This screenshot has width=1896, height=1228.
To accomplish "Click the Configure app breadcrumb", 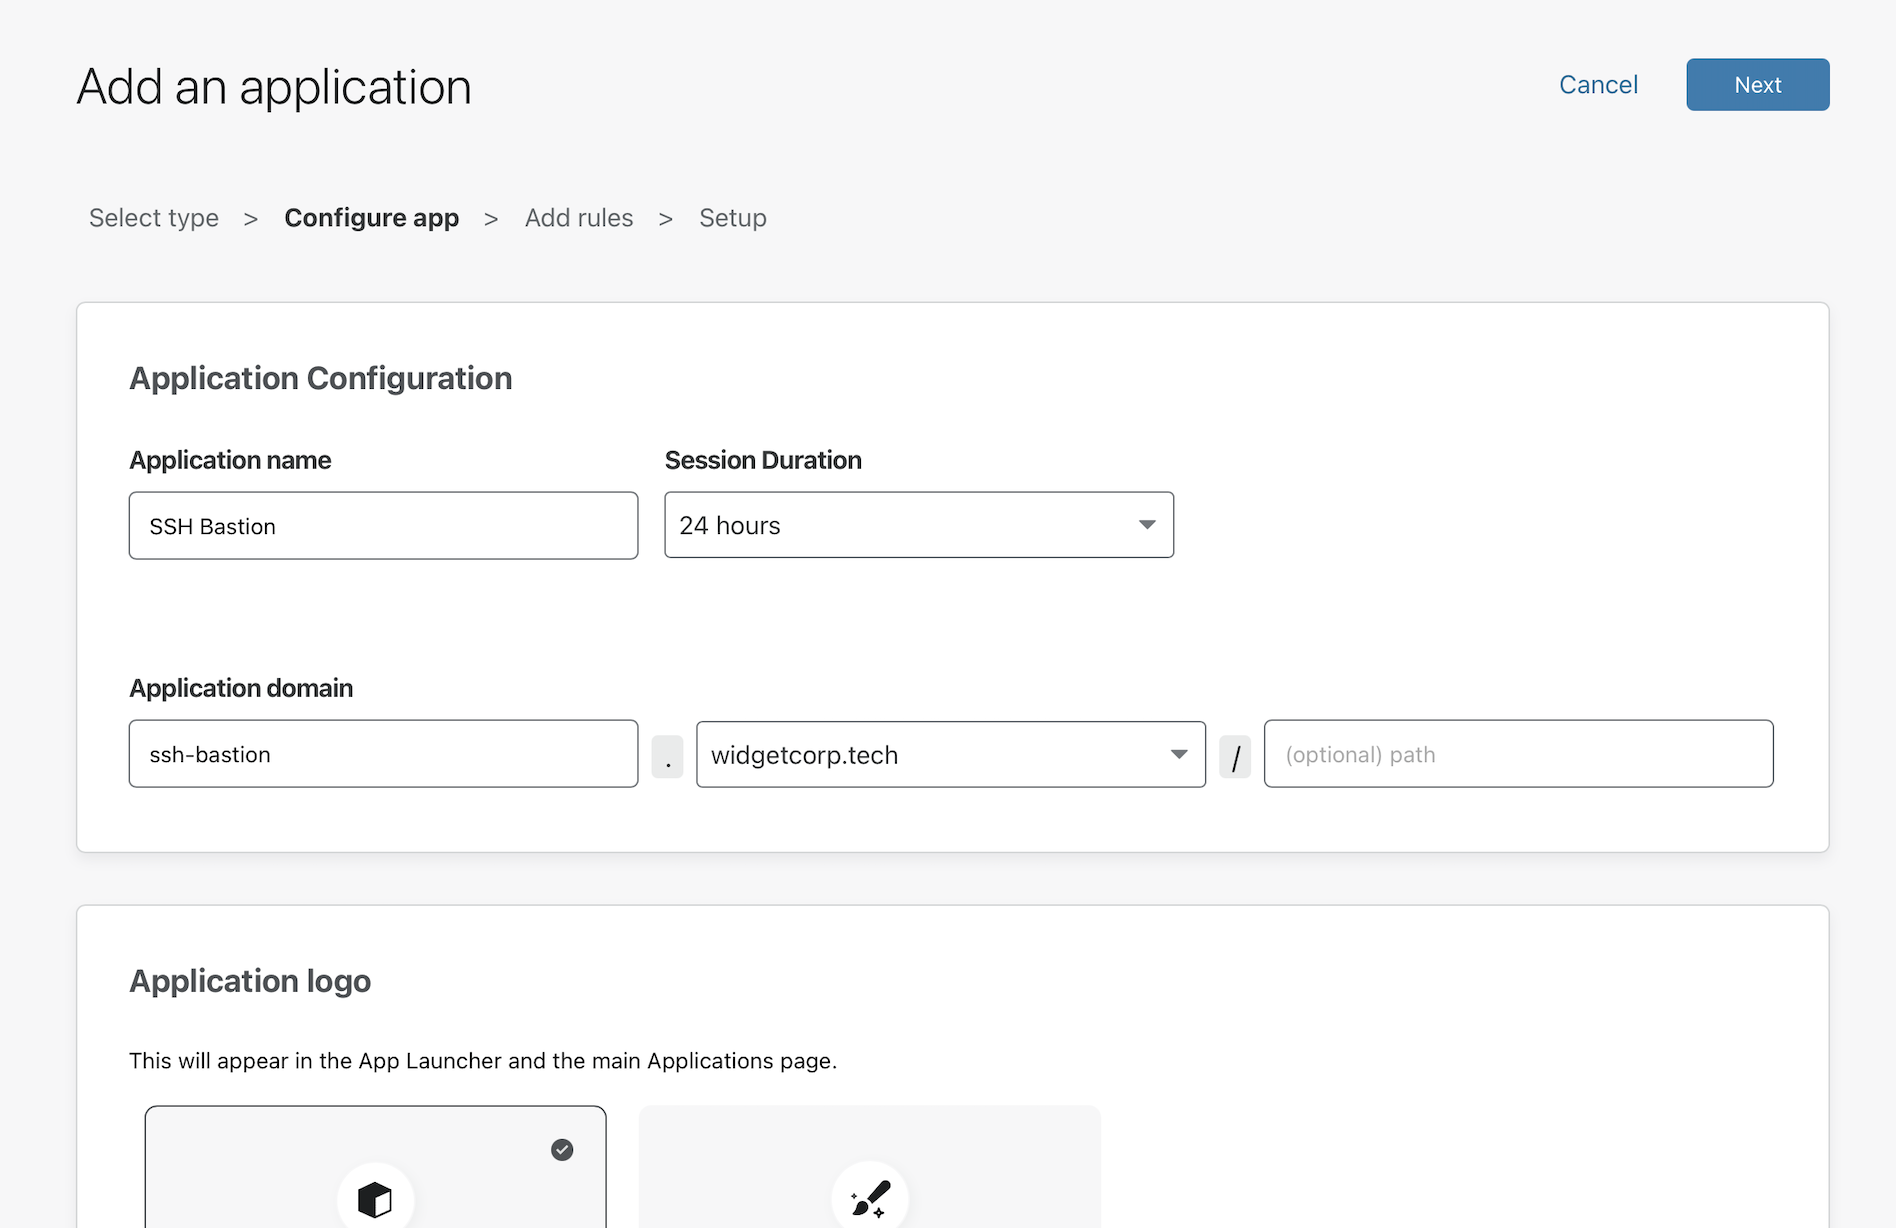I will 371,217.
